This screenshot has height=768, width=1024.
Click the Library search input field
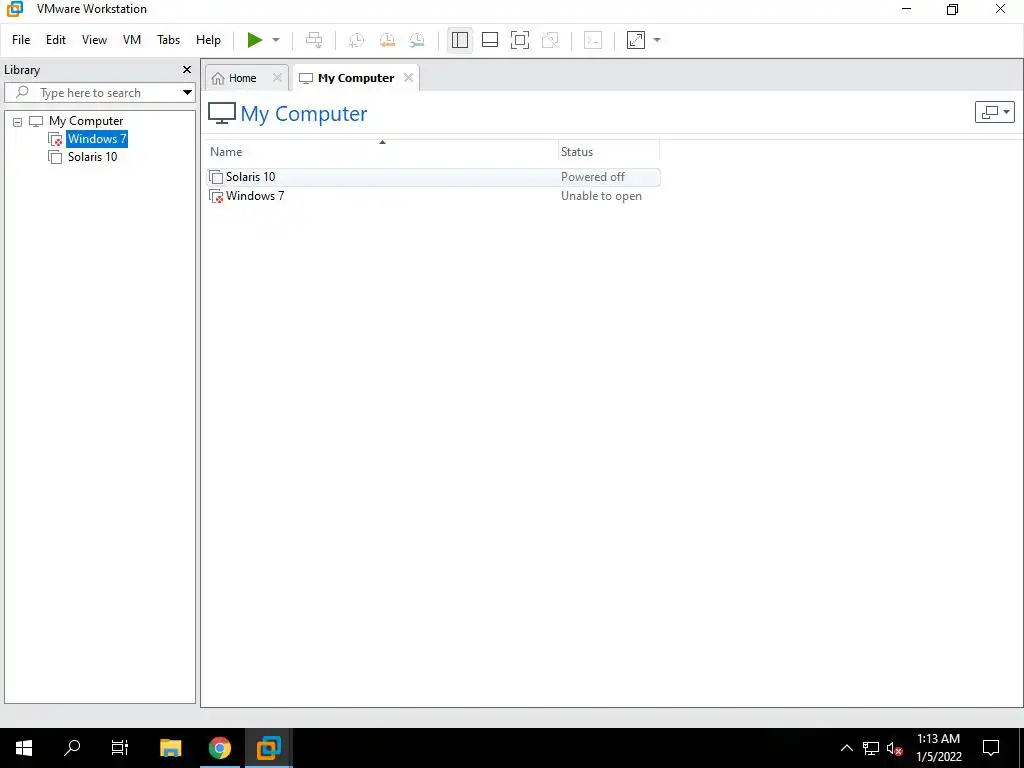click(98, 93)
